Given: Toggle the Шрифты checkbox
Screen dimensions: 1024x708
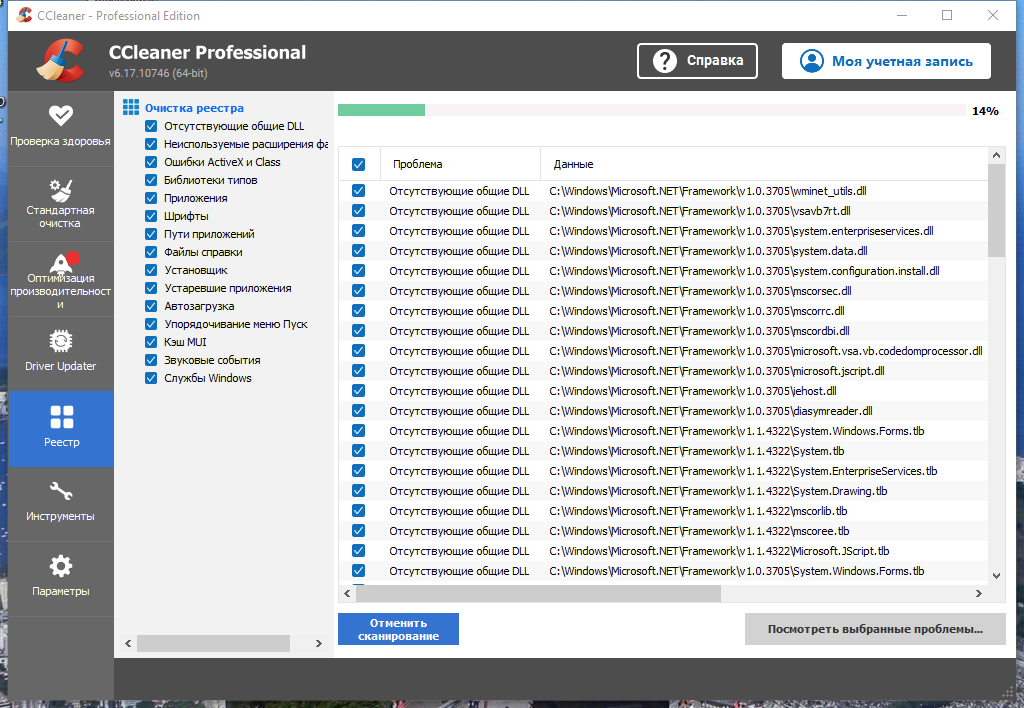Looking at the screenshot, I should pos(151,216).
